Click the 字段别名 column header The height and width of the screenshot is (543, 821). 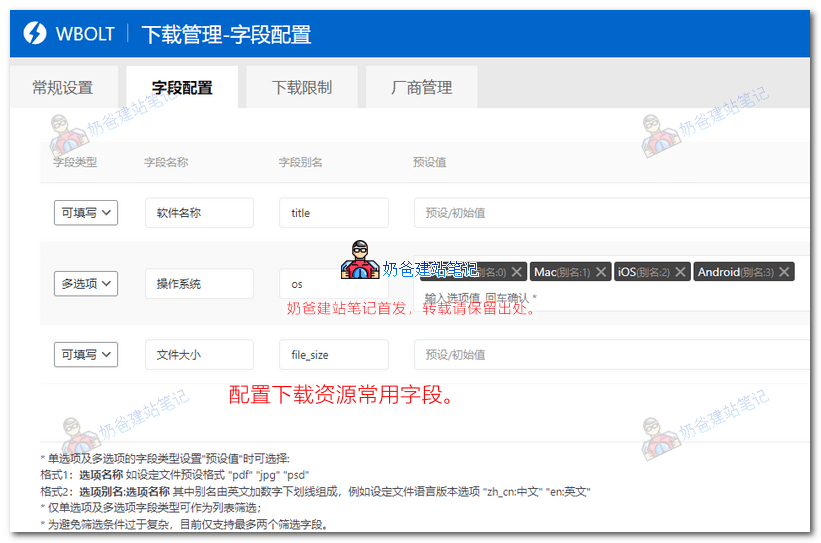pyautogui.click(x=300, y=162)
